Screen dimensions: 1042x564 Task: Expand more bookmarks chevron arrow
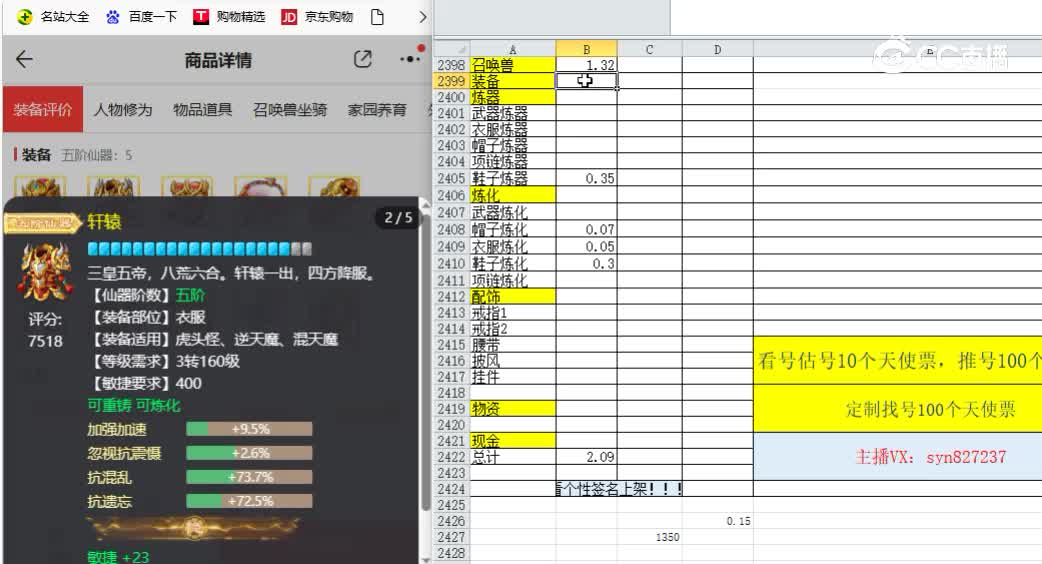[x=423, y=17]
